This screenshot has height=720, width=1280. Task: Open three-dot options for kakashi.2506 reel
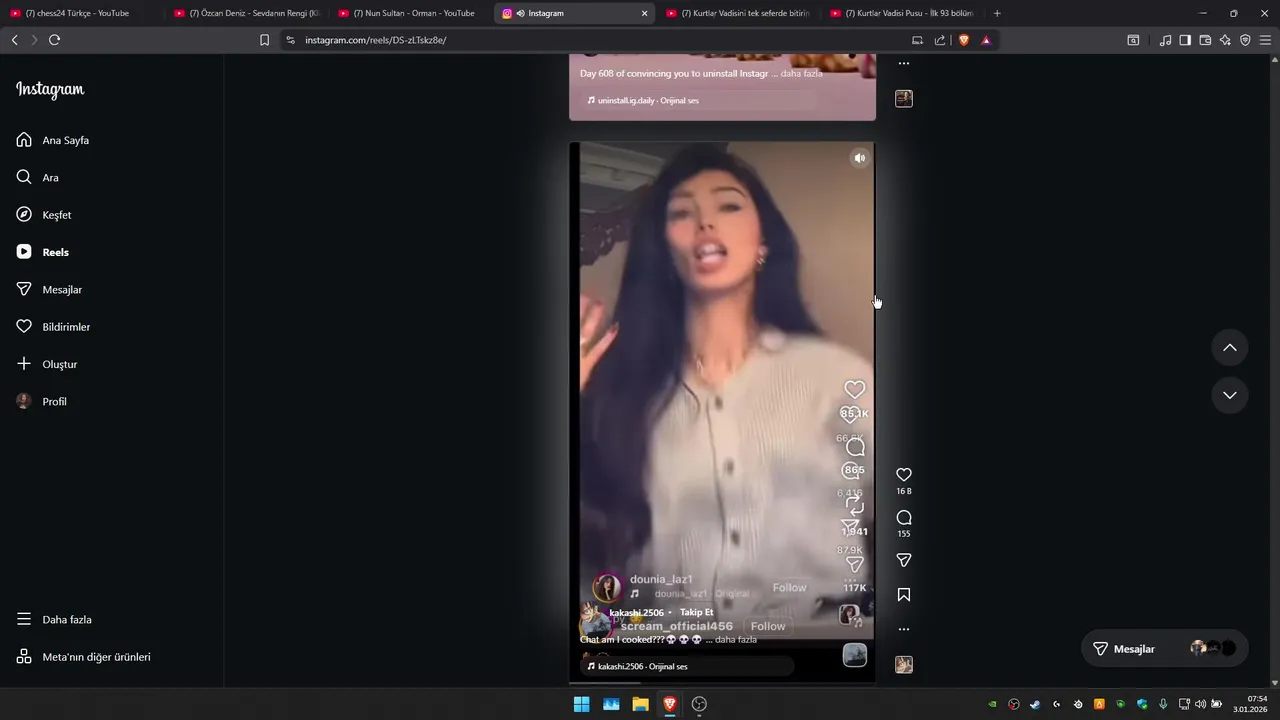pyautogui.click(x=904, y=629)
